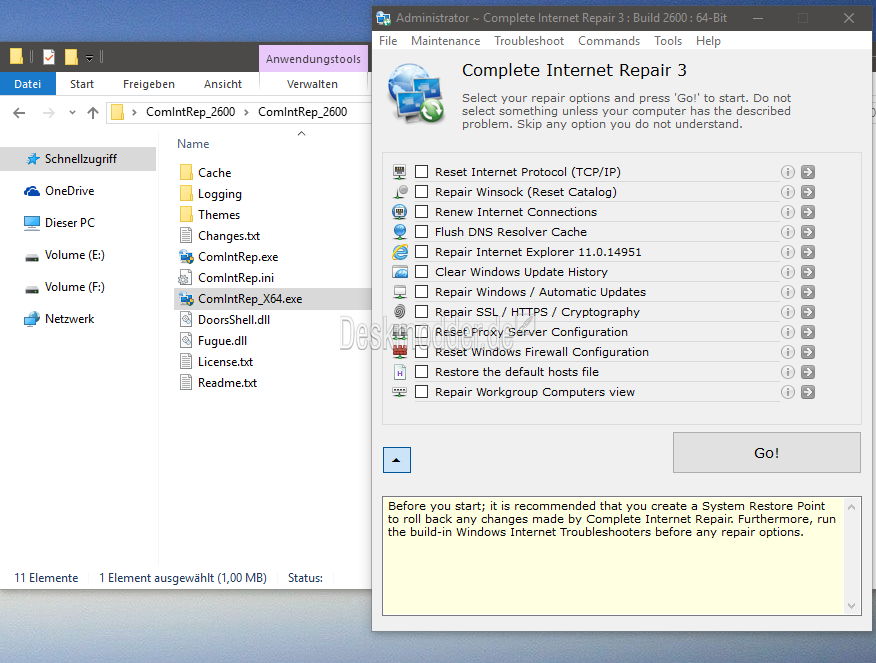The height and width of the screenshot is (663, 876).
Task: Toggle Flush DNS Resolver Cache checkbox
Action: click(422, 231)
